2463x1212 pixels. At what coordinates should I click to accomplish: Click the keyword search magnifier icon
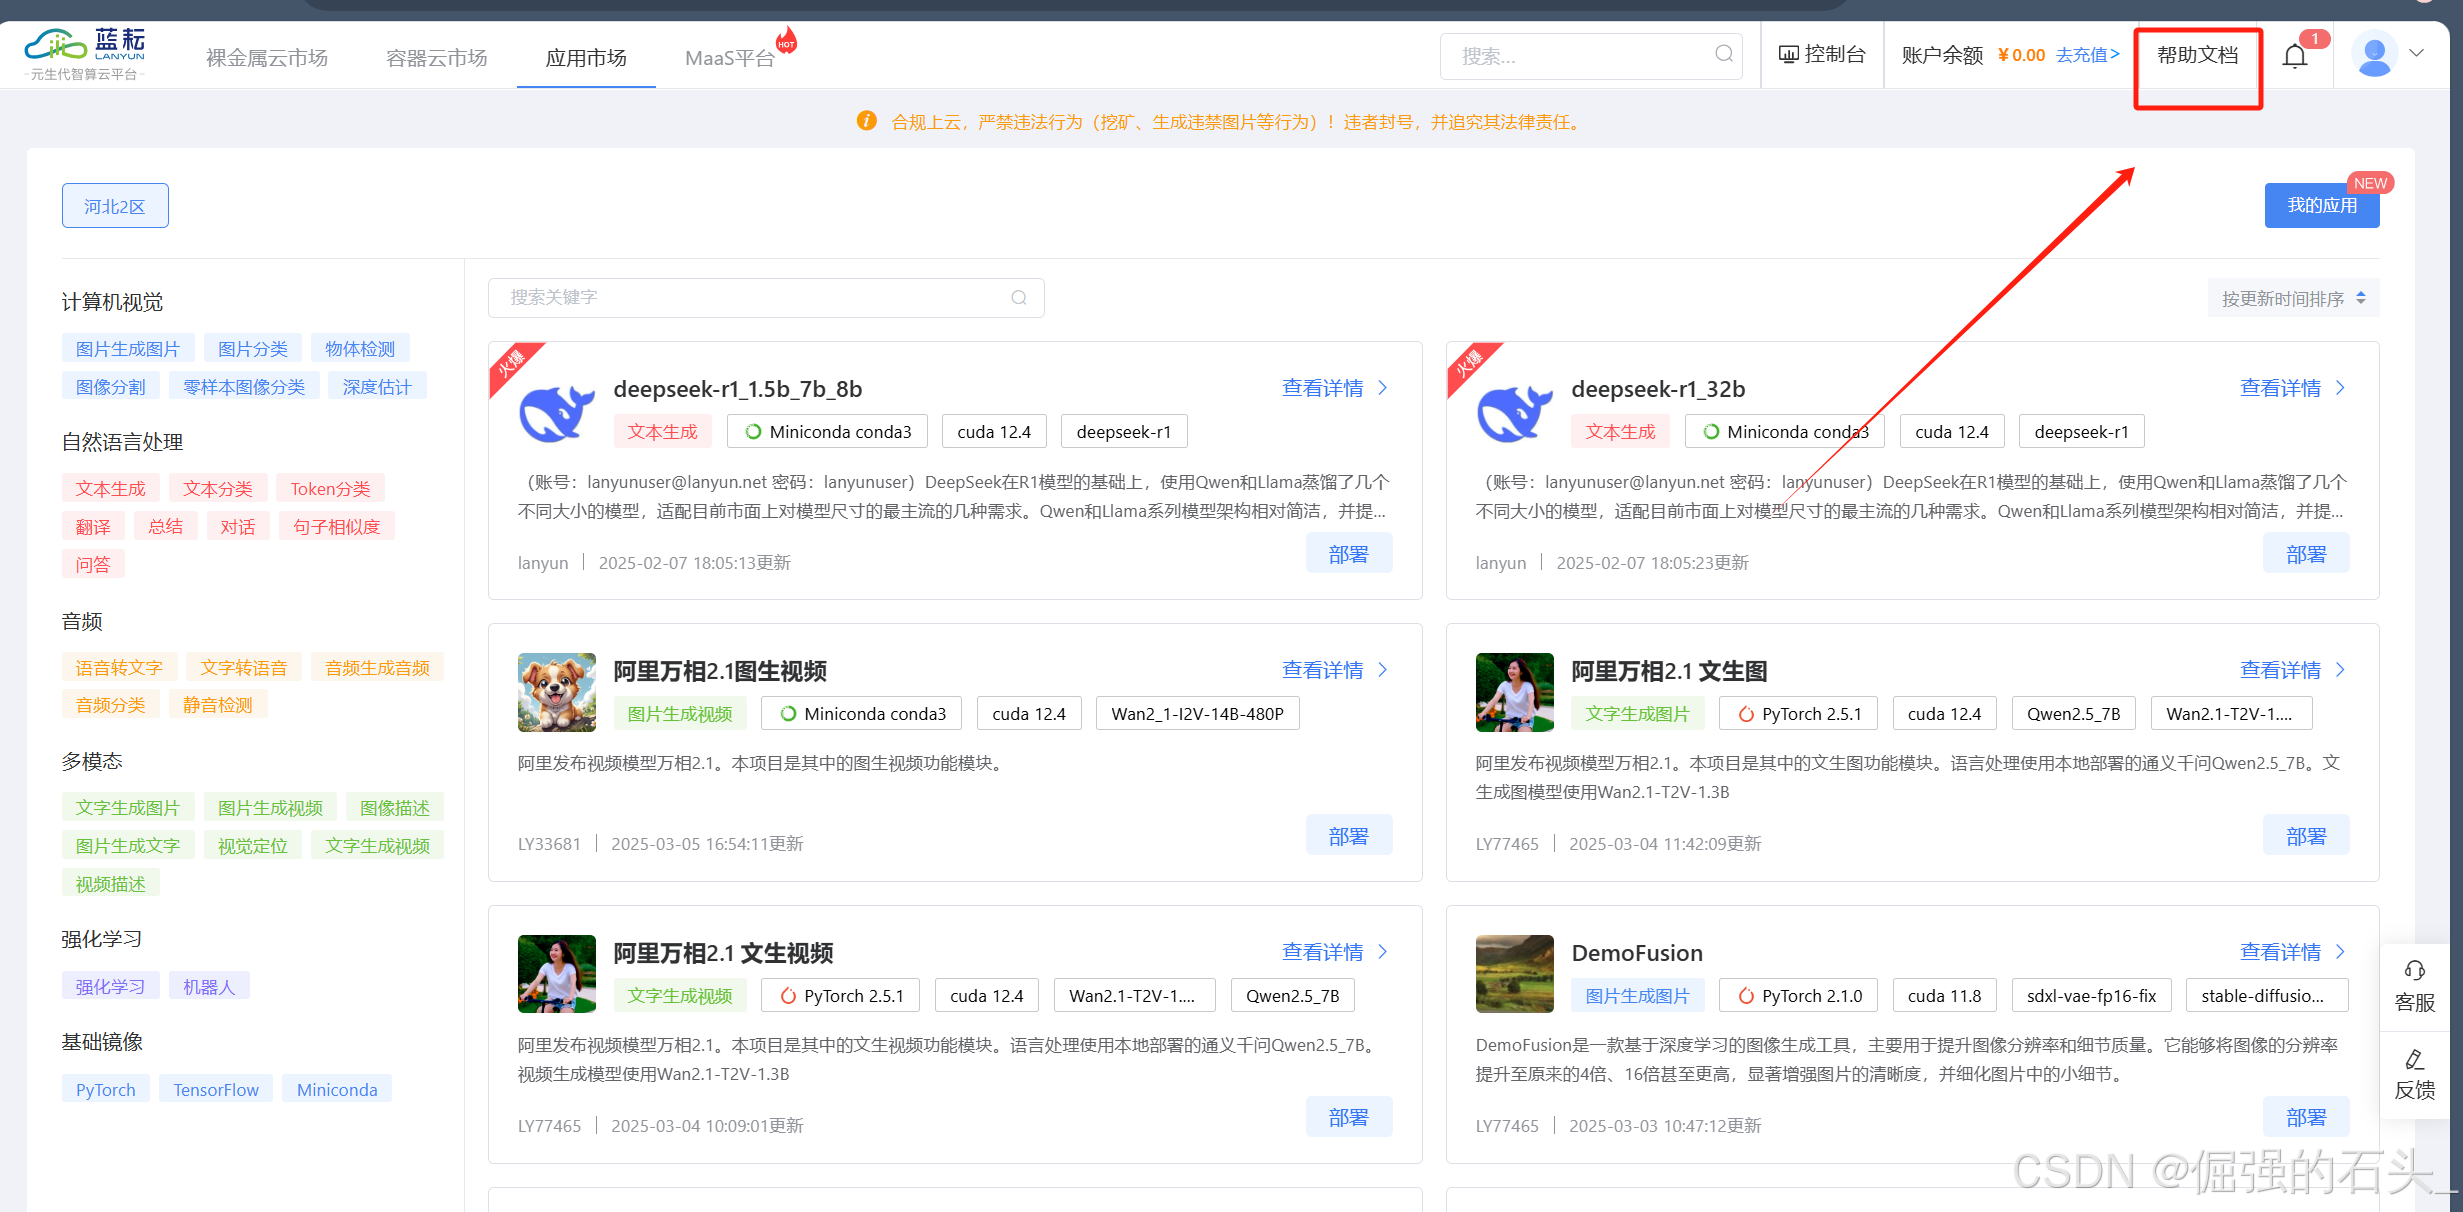[1019, 298]
